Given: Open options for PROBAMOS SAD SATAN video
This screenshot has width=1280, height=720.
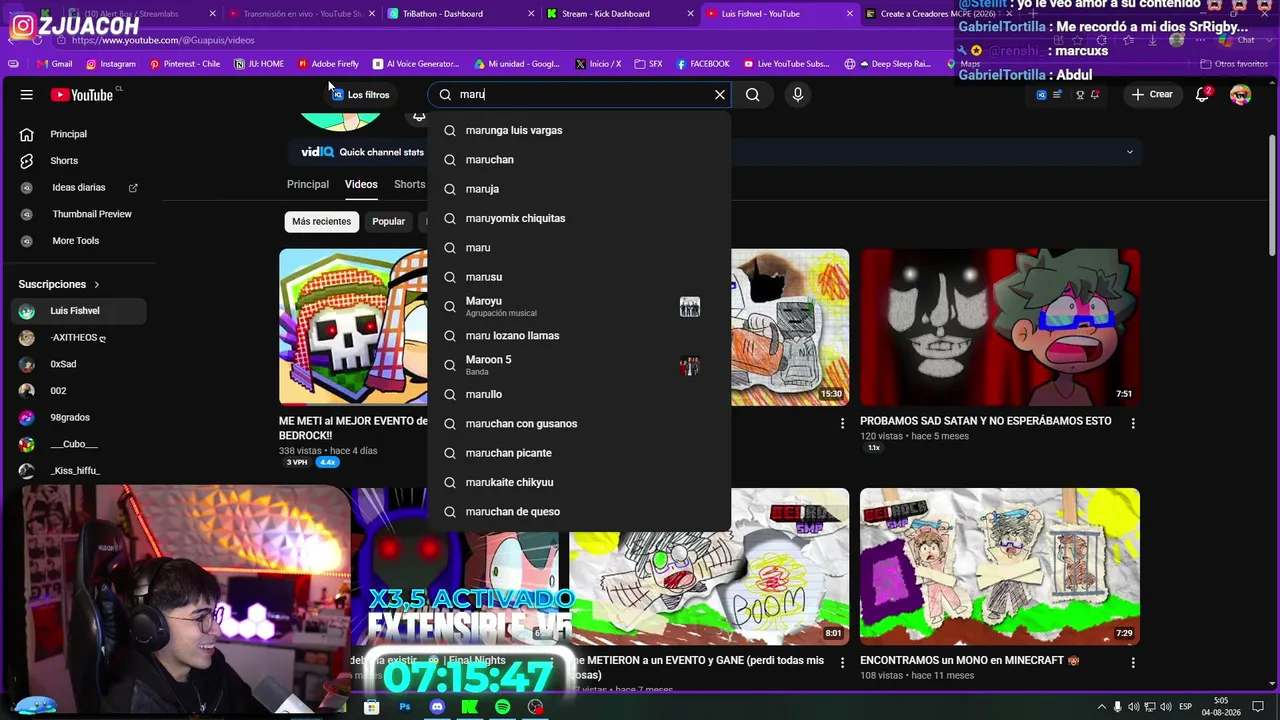Looking at the screenshot, I should click(1133, 424).
